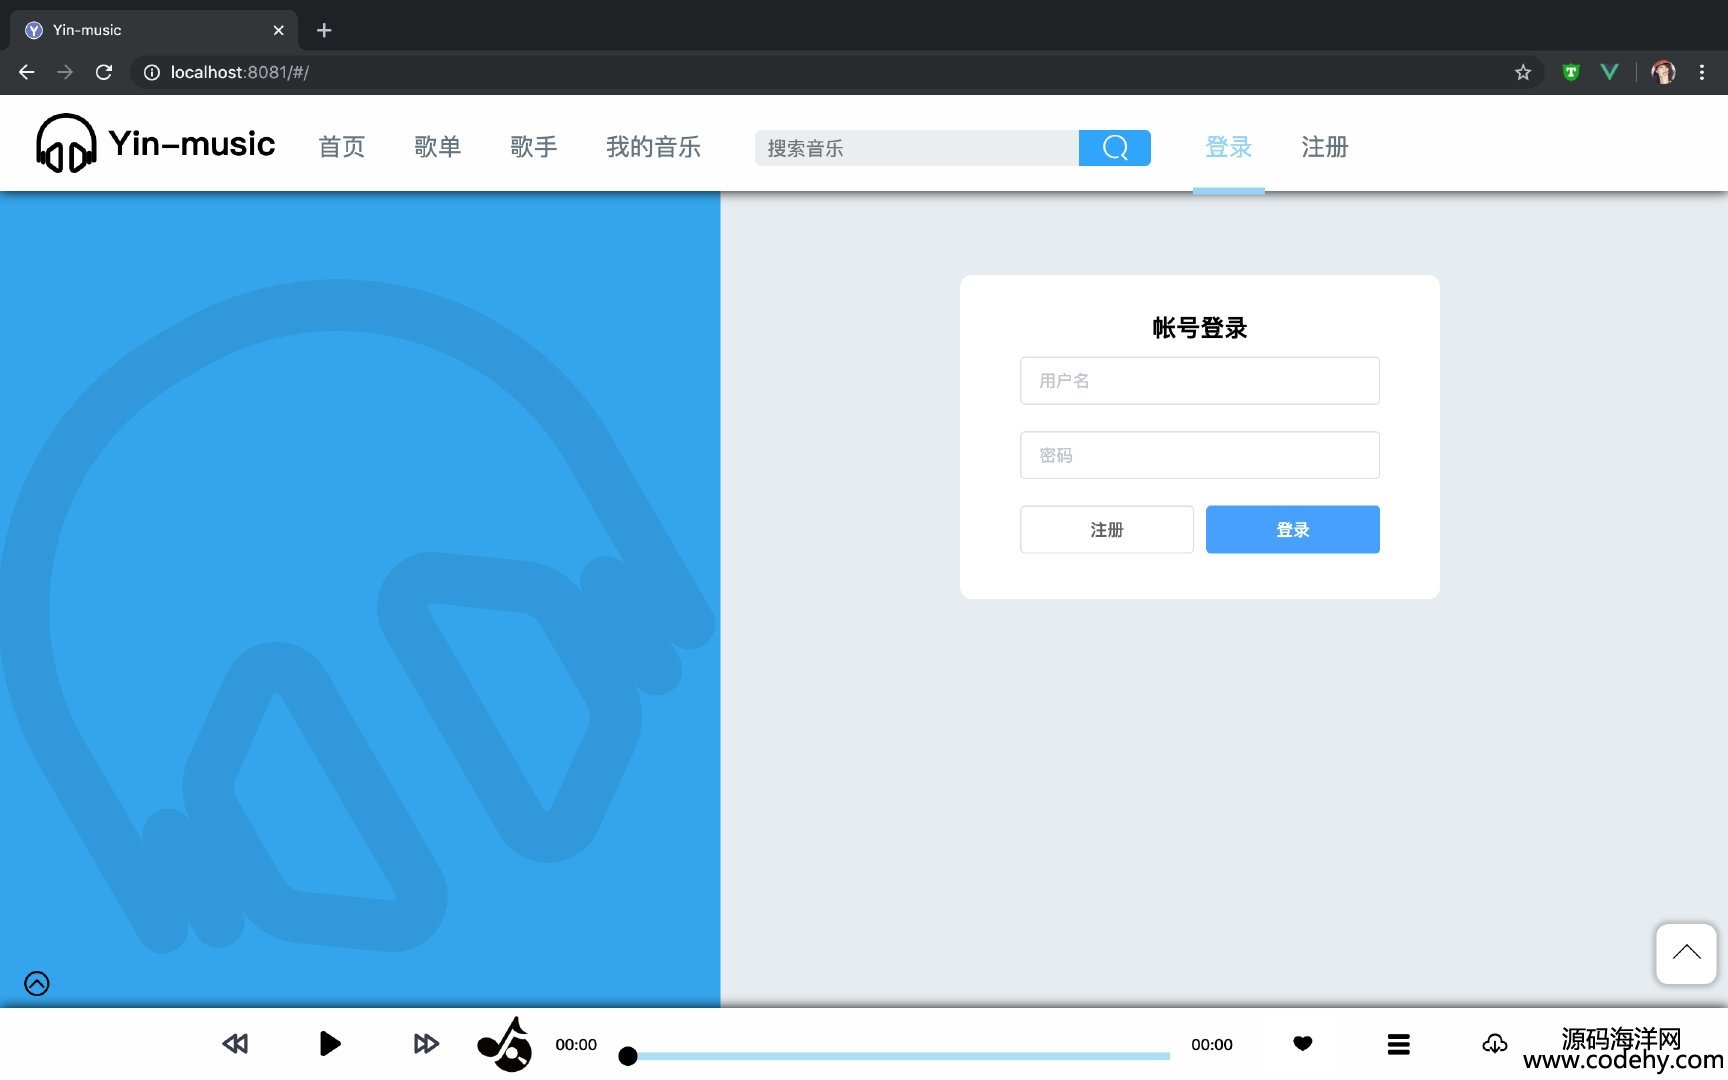Open the green shield extension
1728x1080 pixels.
pyautogui.click(x=1571, y=72)
